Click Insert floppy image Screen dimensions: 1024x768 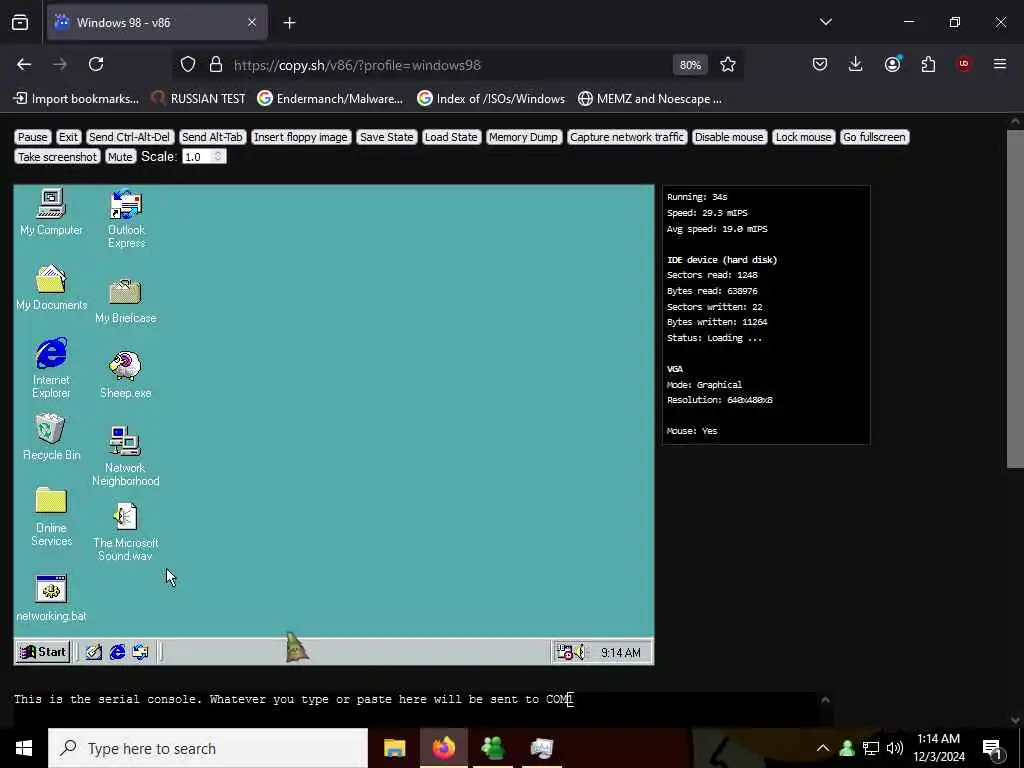point(300,137)
